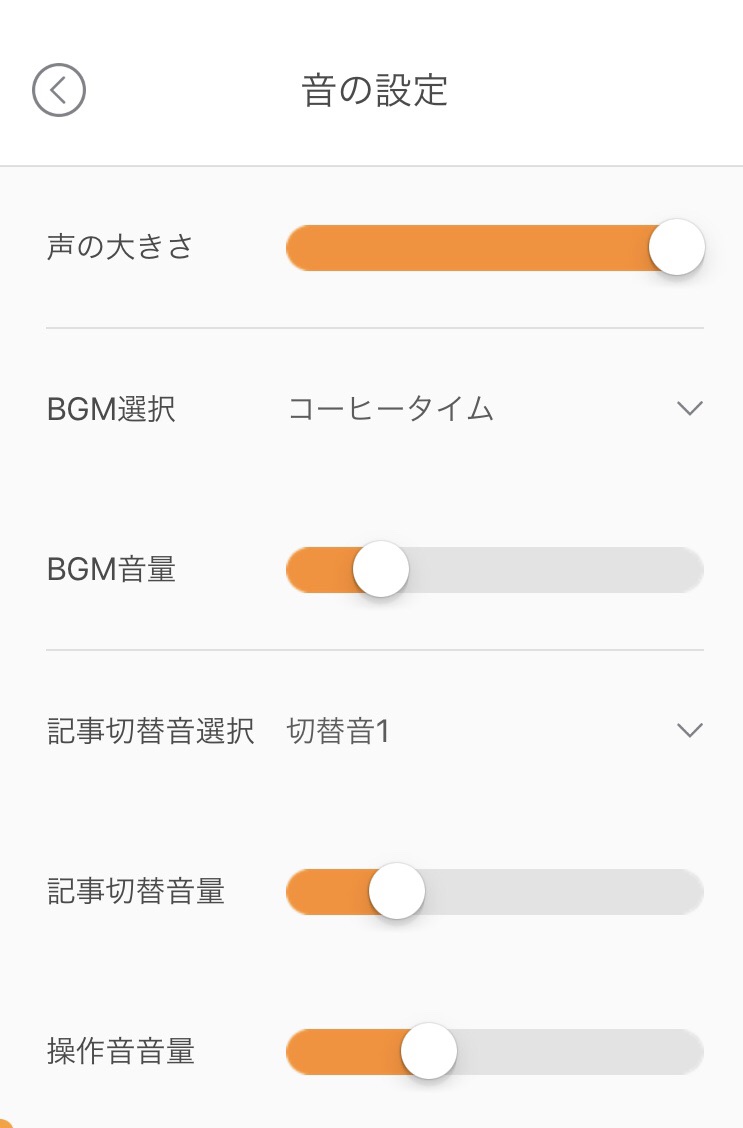The image size is (743, 1128).
Task: Go back using the circled arrow icon
Action: (59, 90)
